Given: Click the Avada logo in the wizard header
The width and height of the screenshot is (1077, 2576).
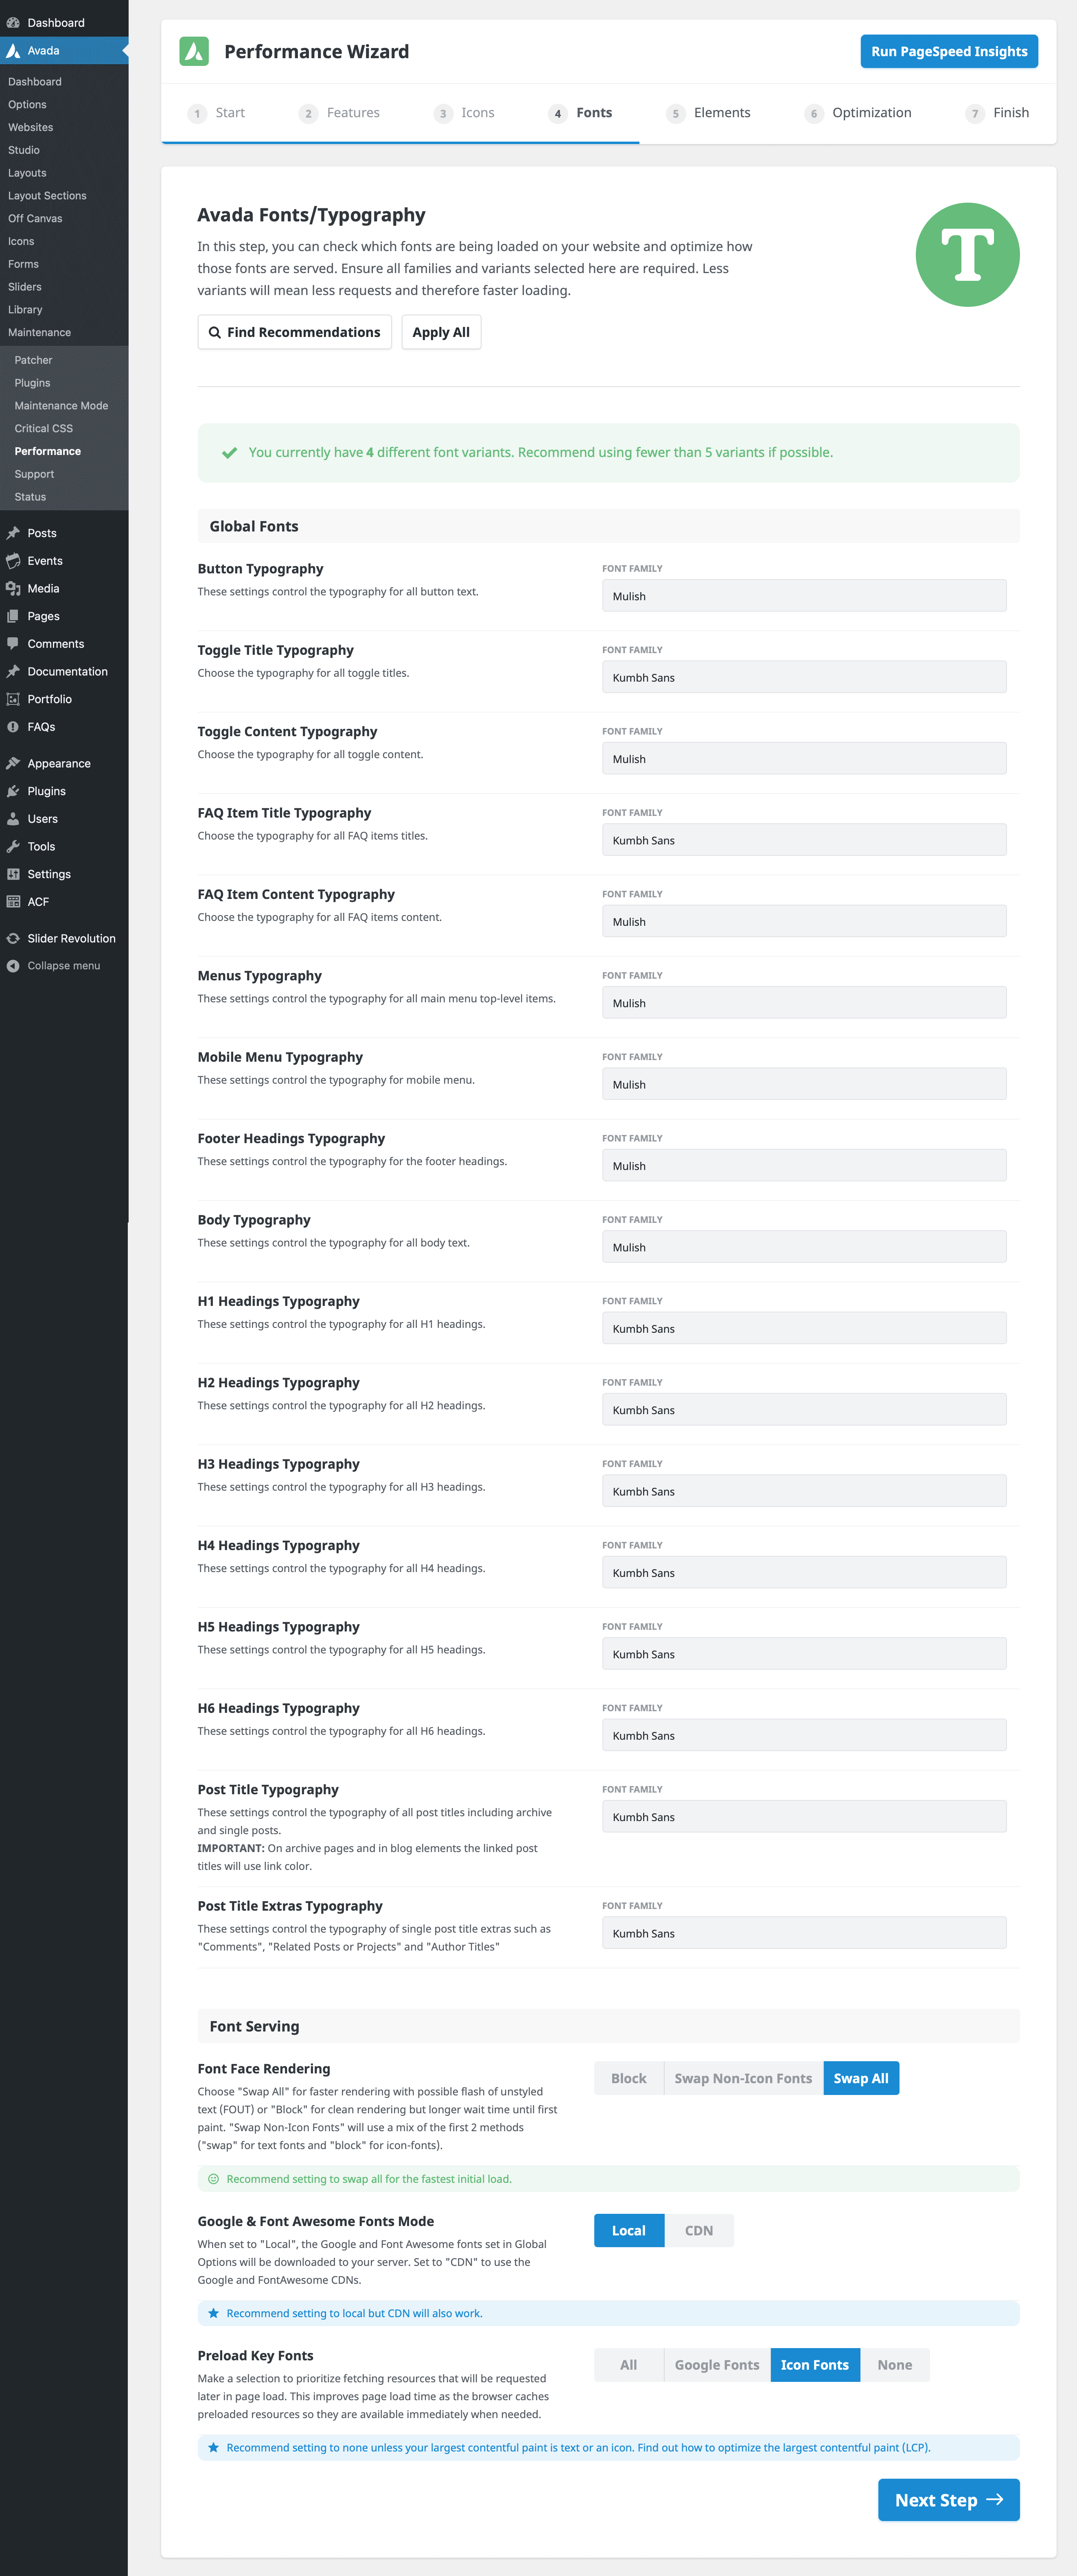Looking at the screenshot, I should 194,51.
